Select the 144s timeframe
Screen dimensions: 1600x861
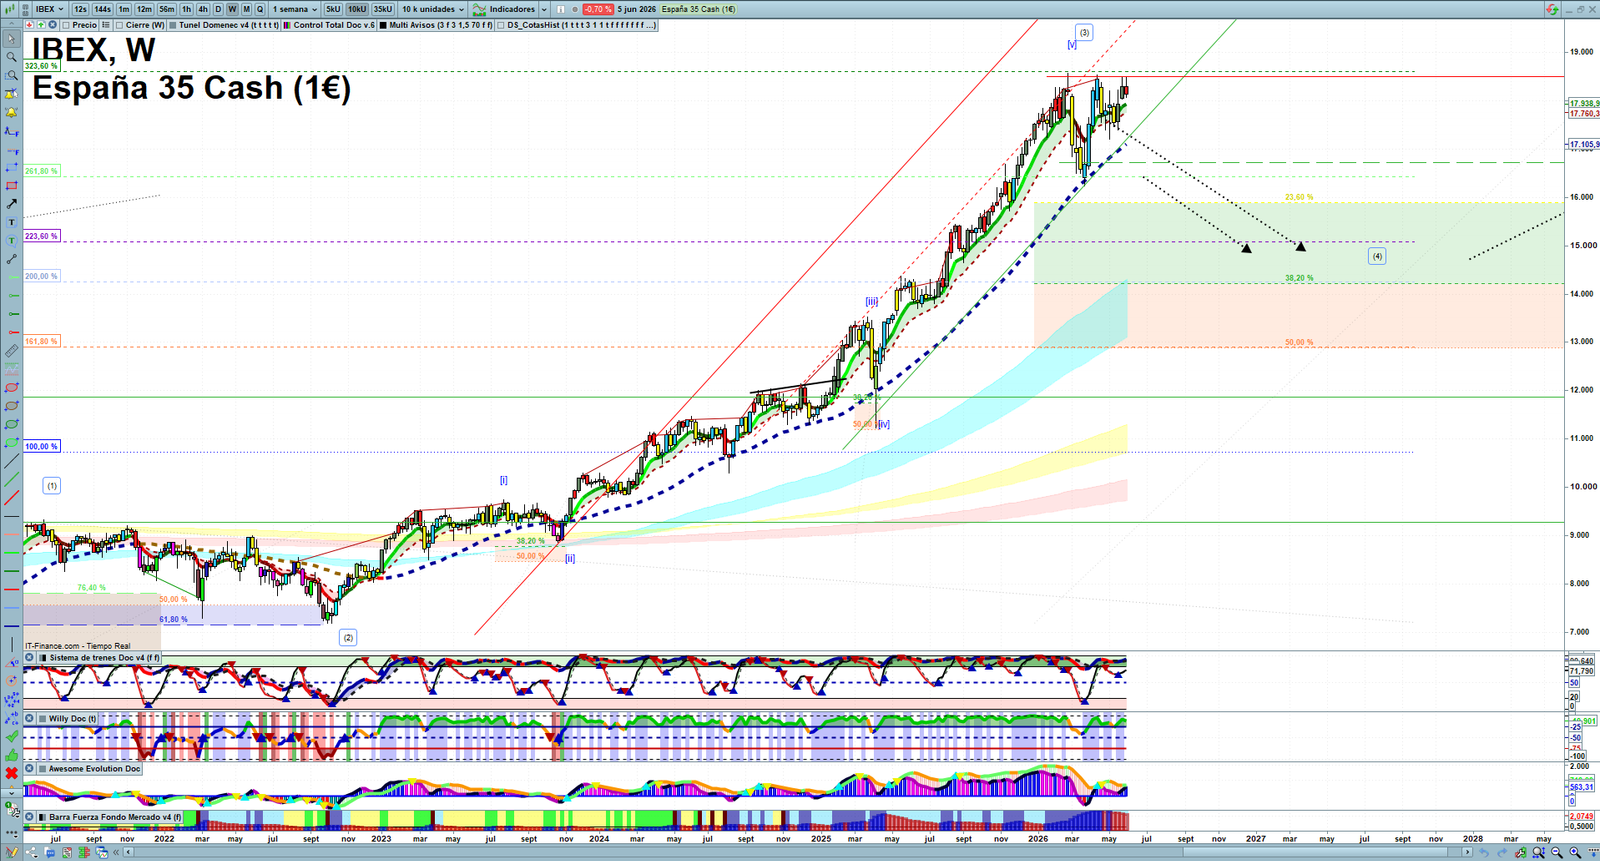point(102,9)
